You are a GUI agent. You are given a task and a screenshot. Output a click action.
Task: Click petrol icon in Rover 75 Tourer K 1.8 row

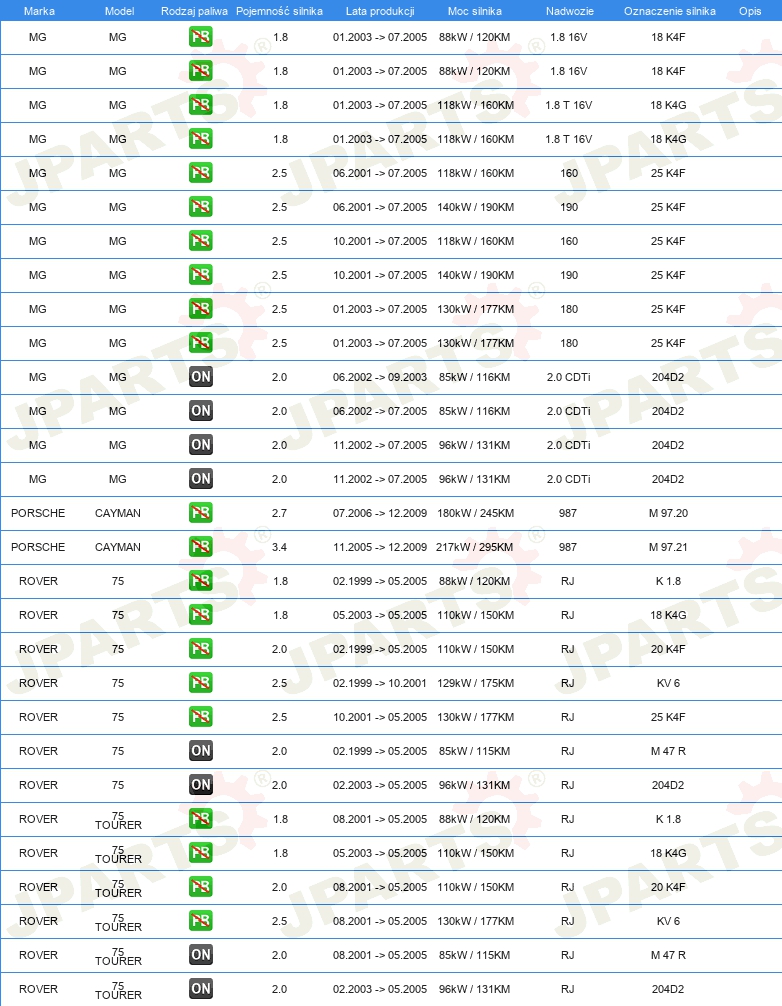(201, 819)
